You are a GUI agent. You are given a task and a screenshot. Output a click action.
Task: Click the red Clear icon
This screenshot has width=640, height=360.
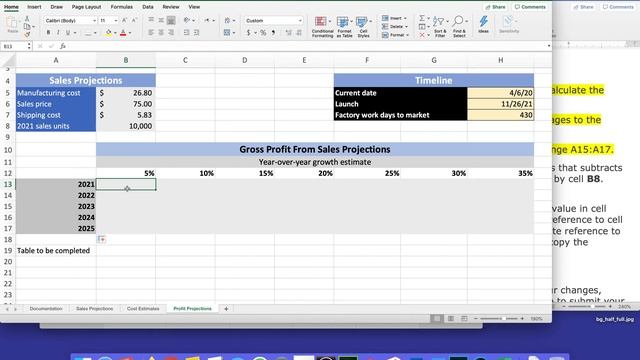pos(422,35)
